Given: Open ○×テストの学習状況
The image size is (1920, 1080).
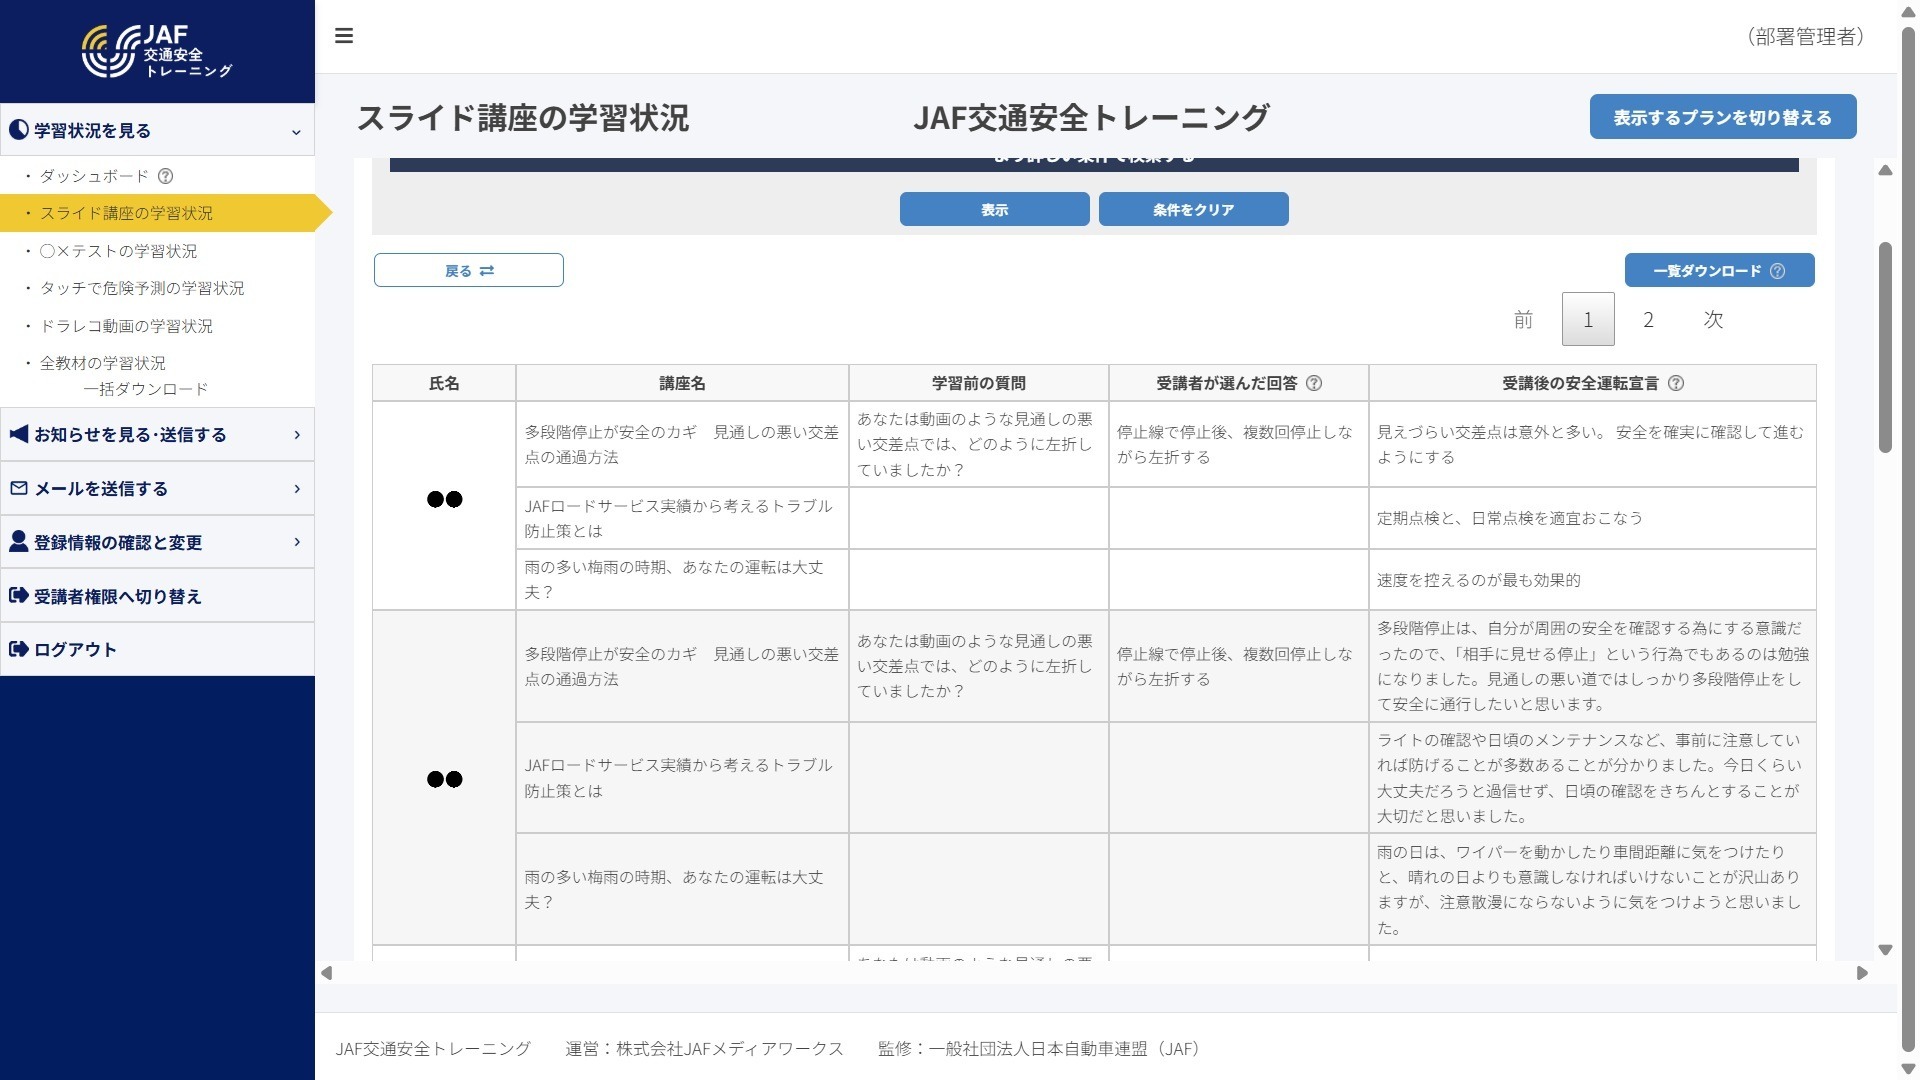Looking at the screenshot, I should point(118,251).
